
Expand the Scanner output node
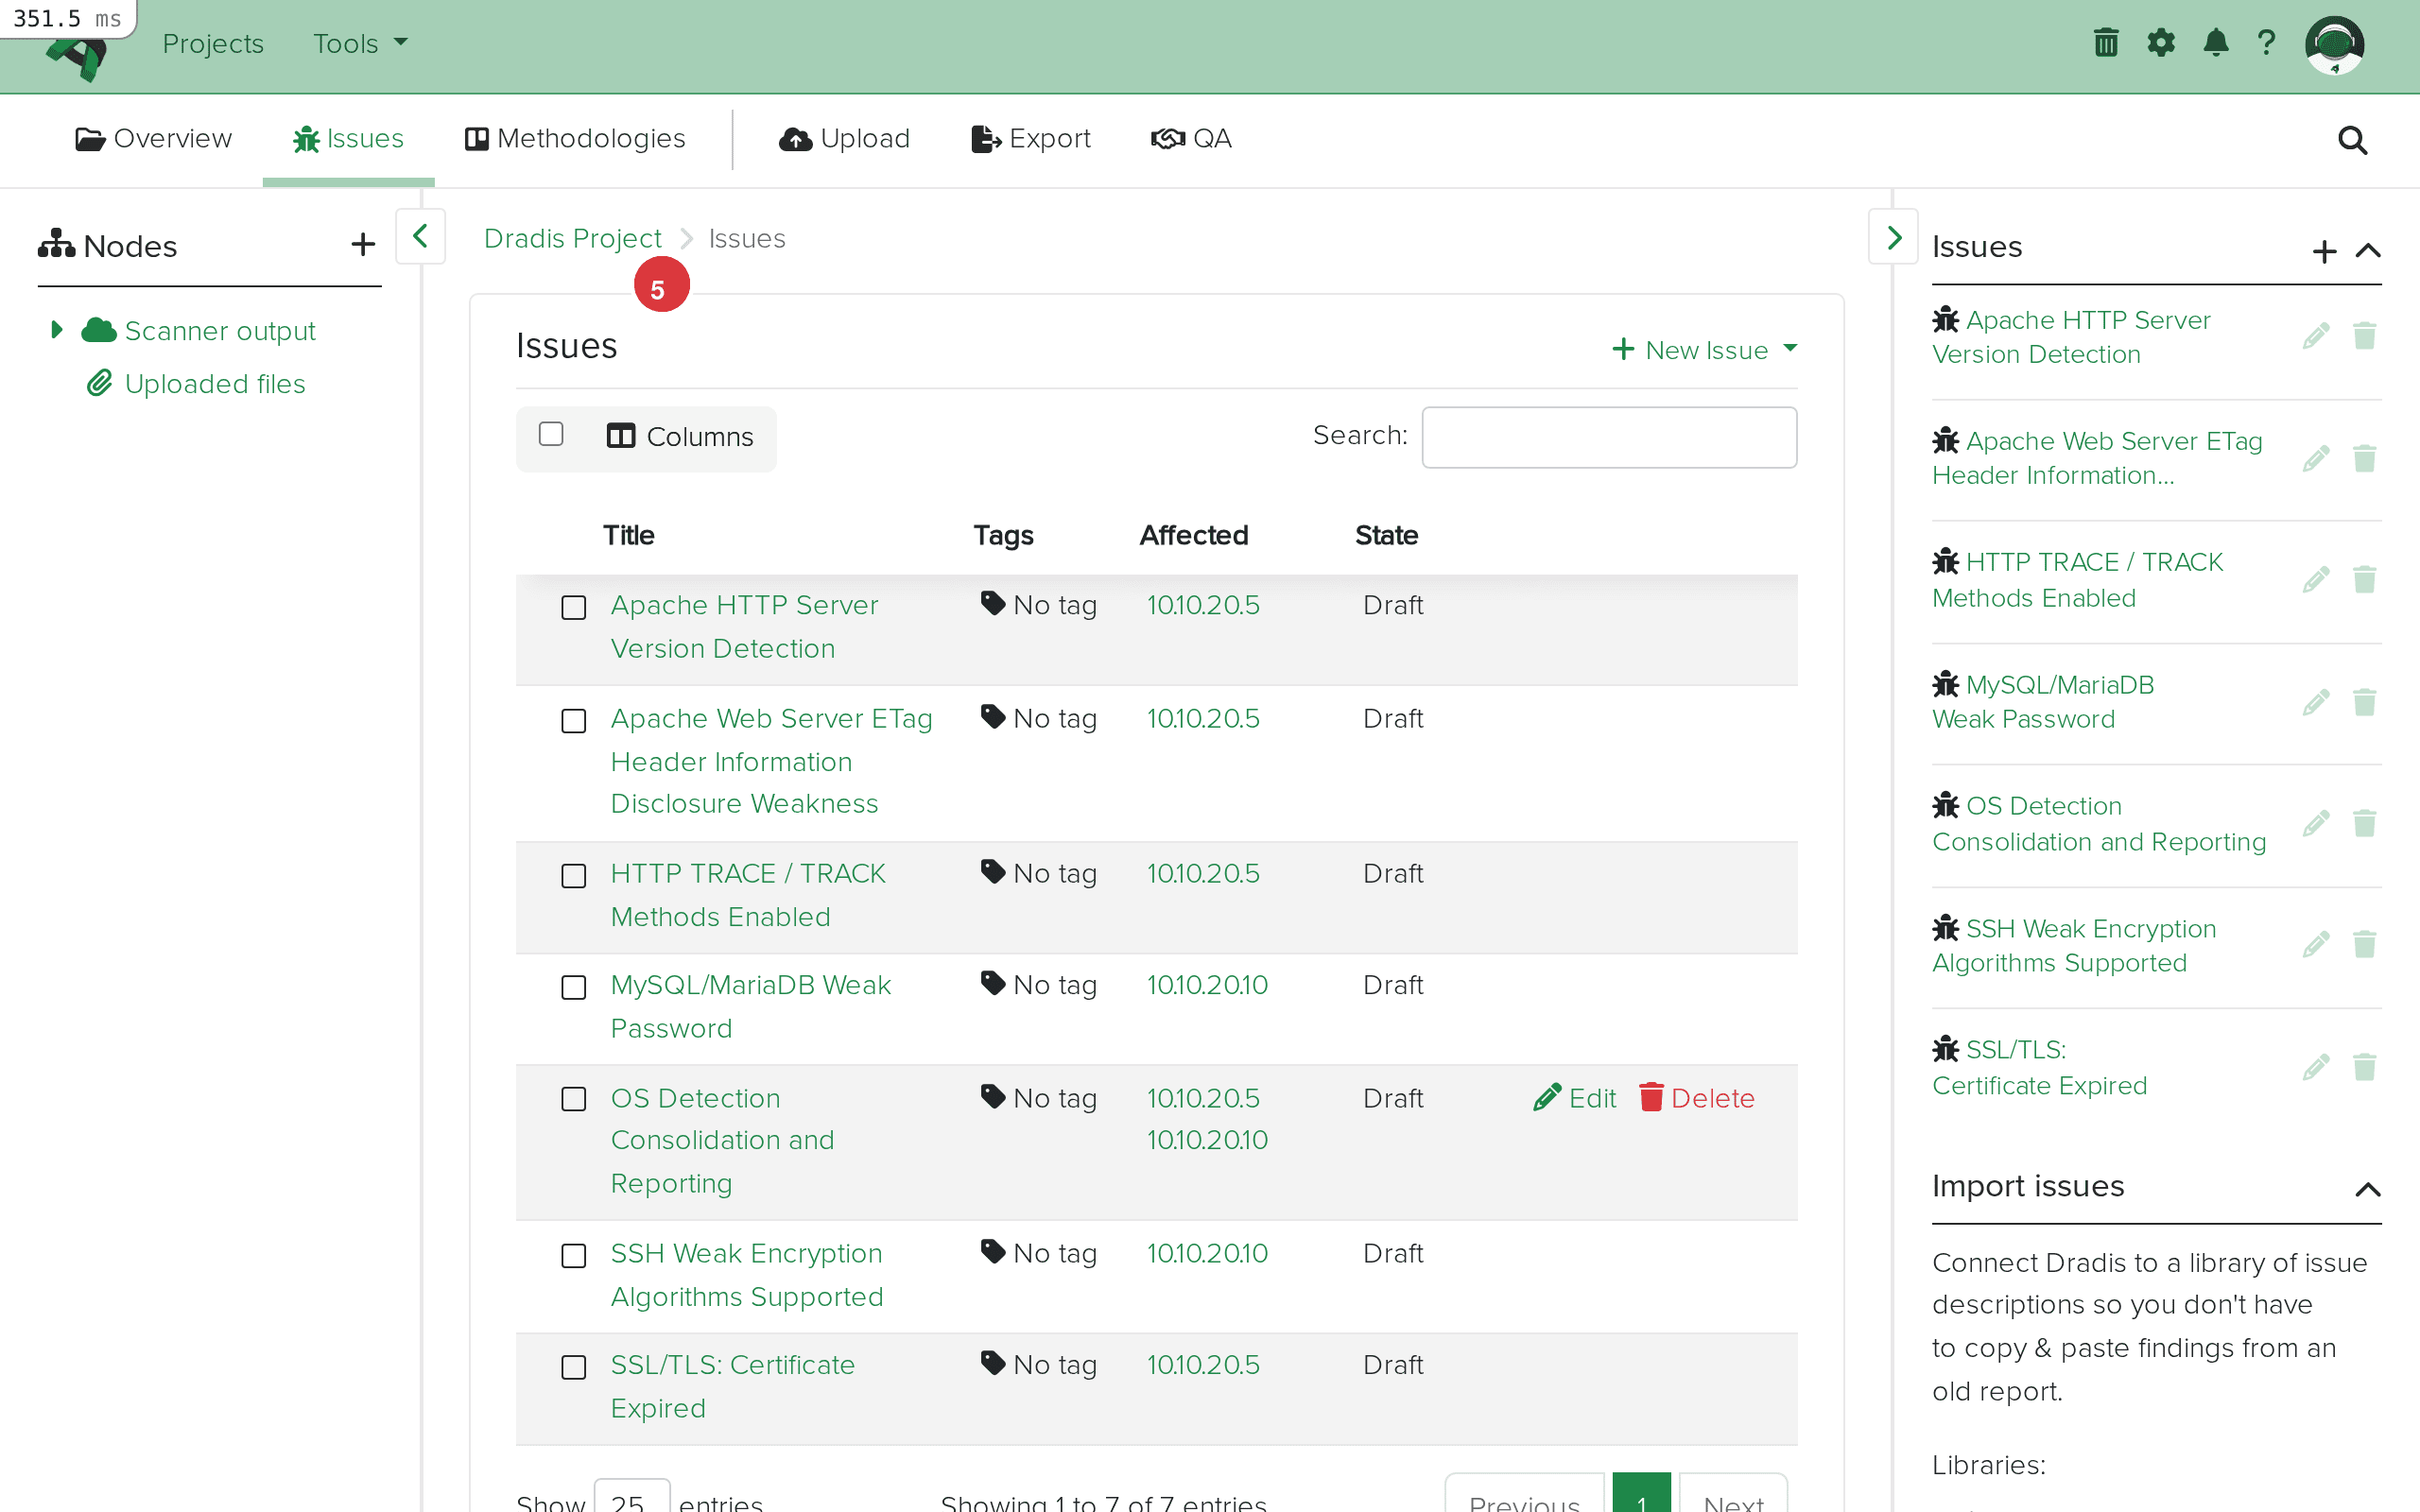click(x=57, y=329)
